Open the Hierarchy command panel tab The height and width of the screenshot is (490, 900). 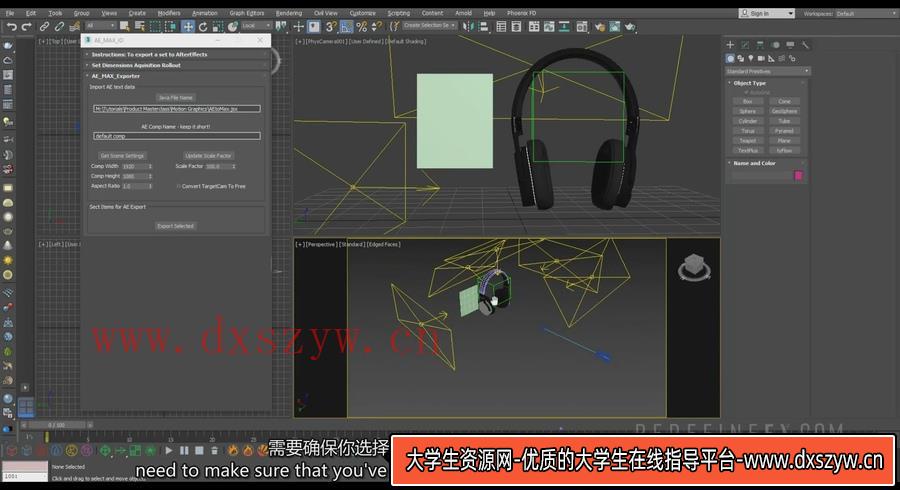click(760, 45)
